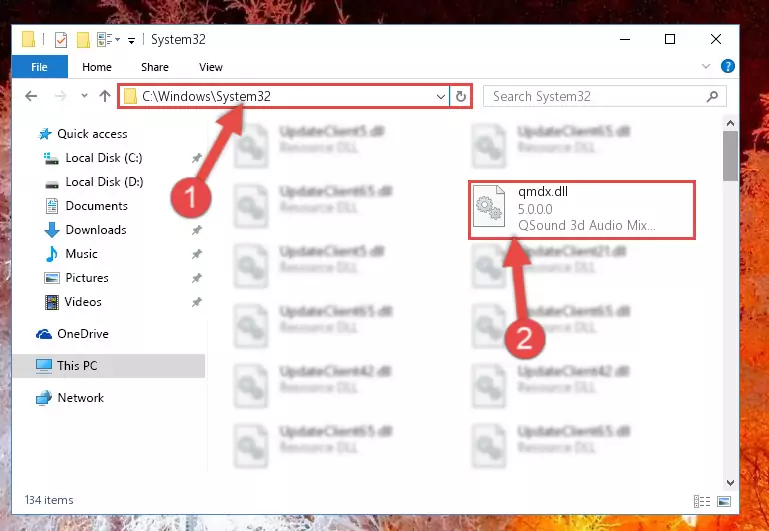The height and width of the screenshot is (531, 769).
Task: Click the Properties icon in quick access toolbar
Action: pos(61,40)
